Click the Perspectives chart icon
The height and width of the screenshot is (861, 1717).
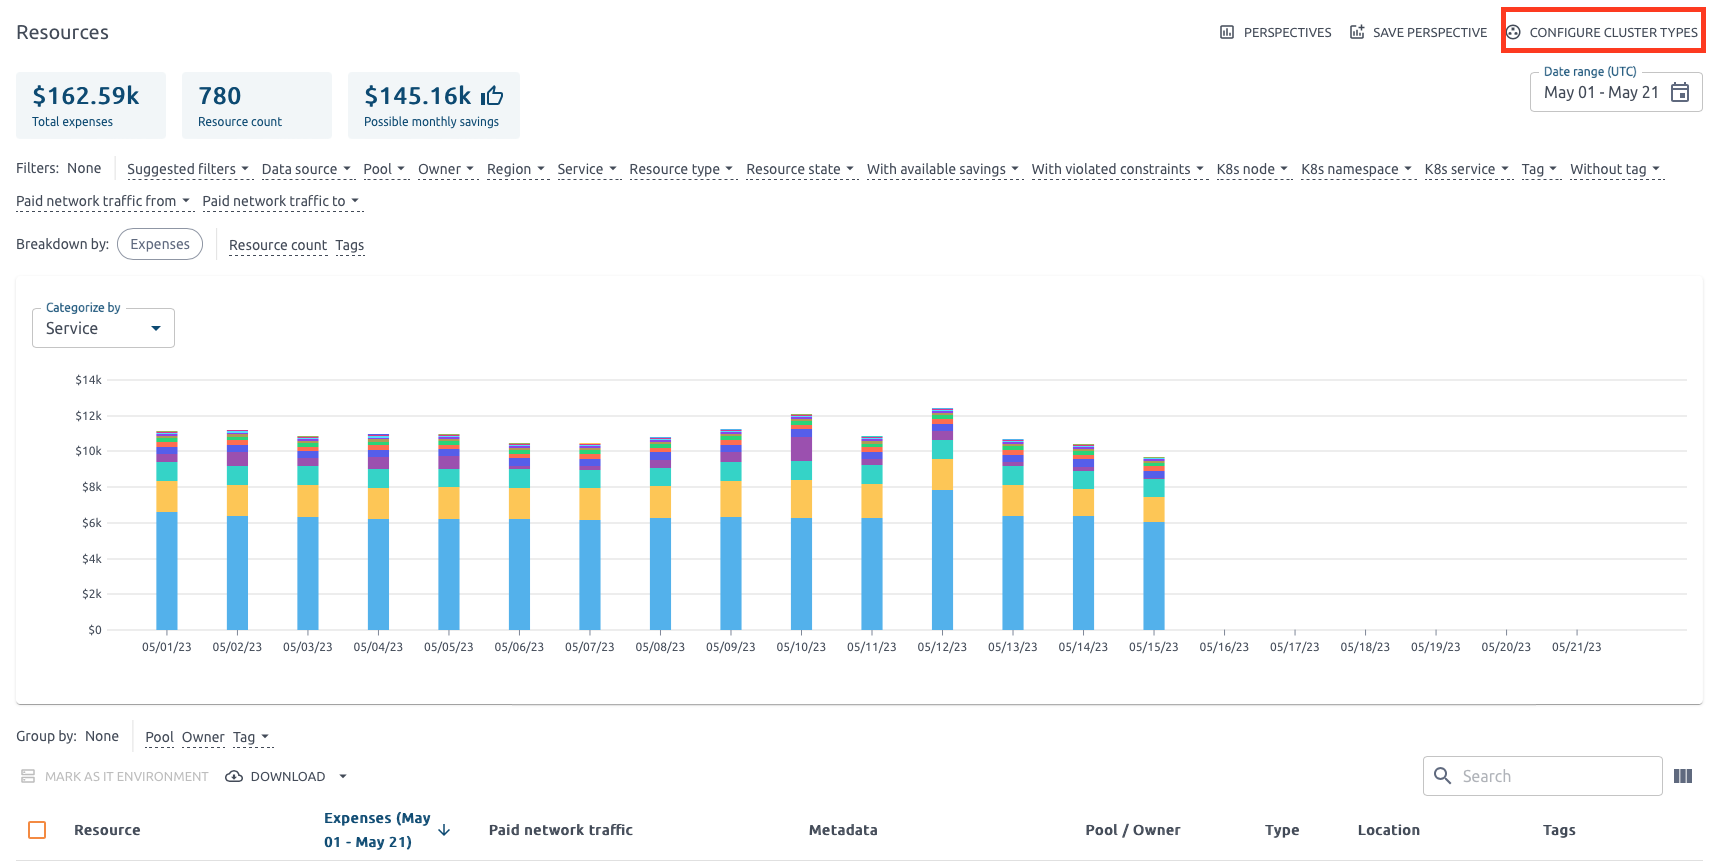1227,32
